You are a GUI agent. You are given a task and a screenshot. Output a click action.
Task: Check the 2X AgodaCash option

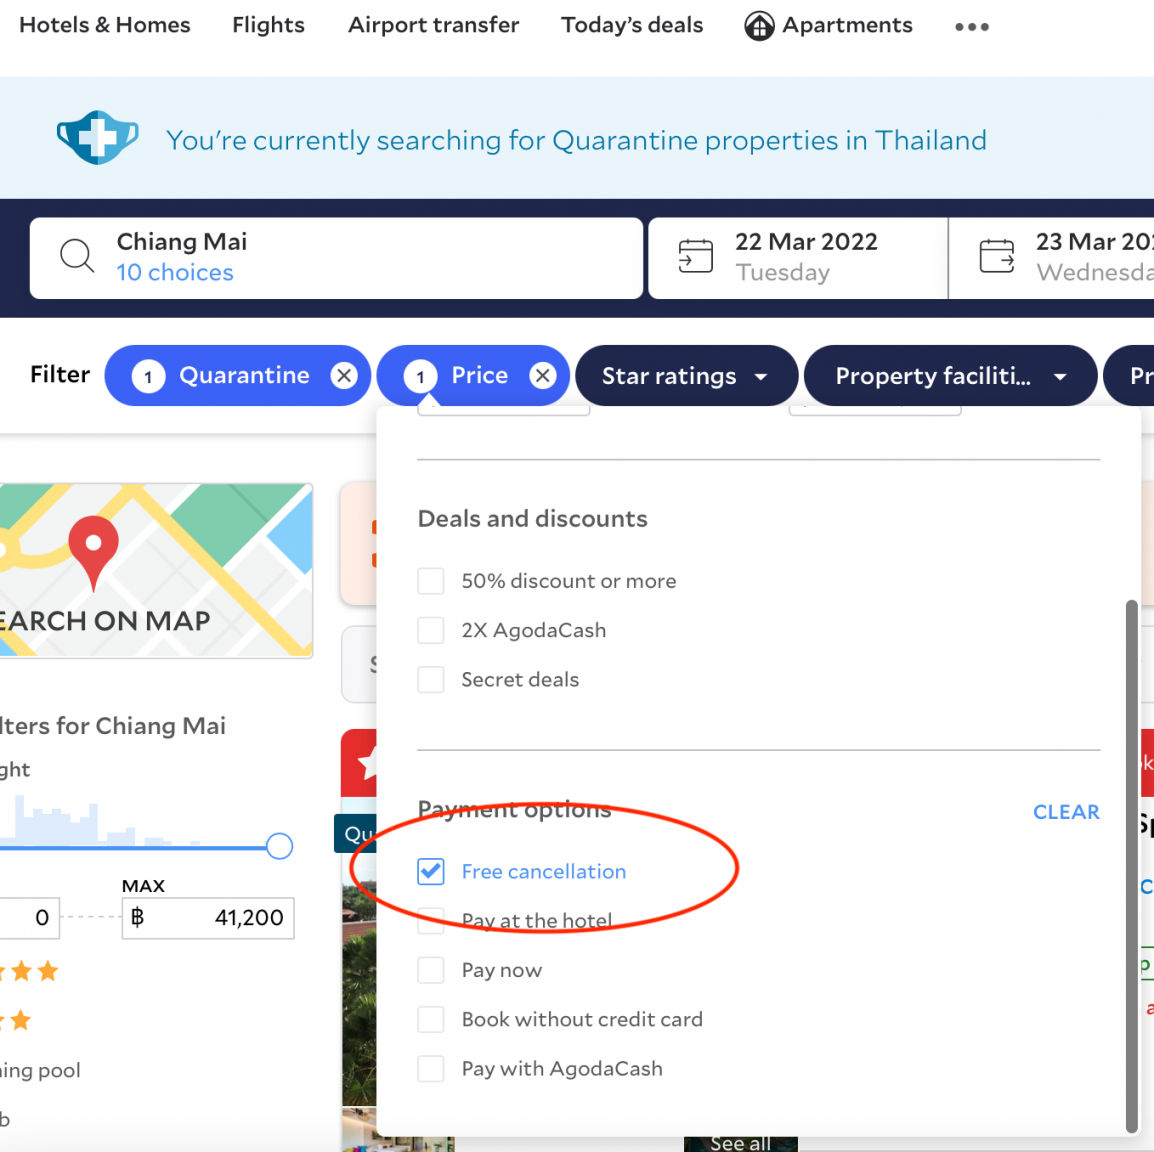coord(431,630)
